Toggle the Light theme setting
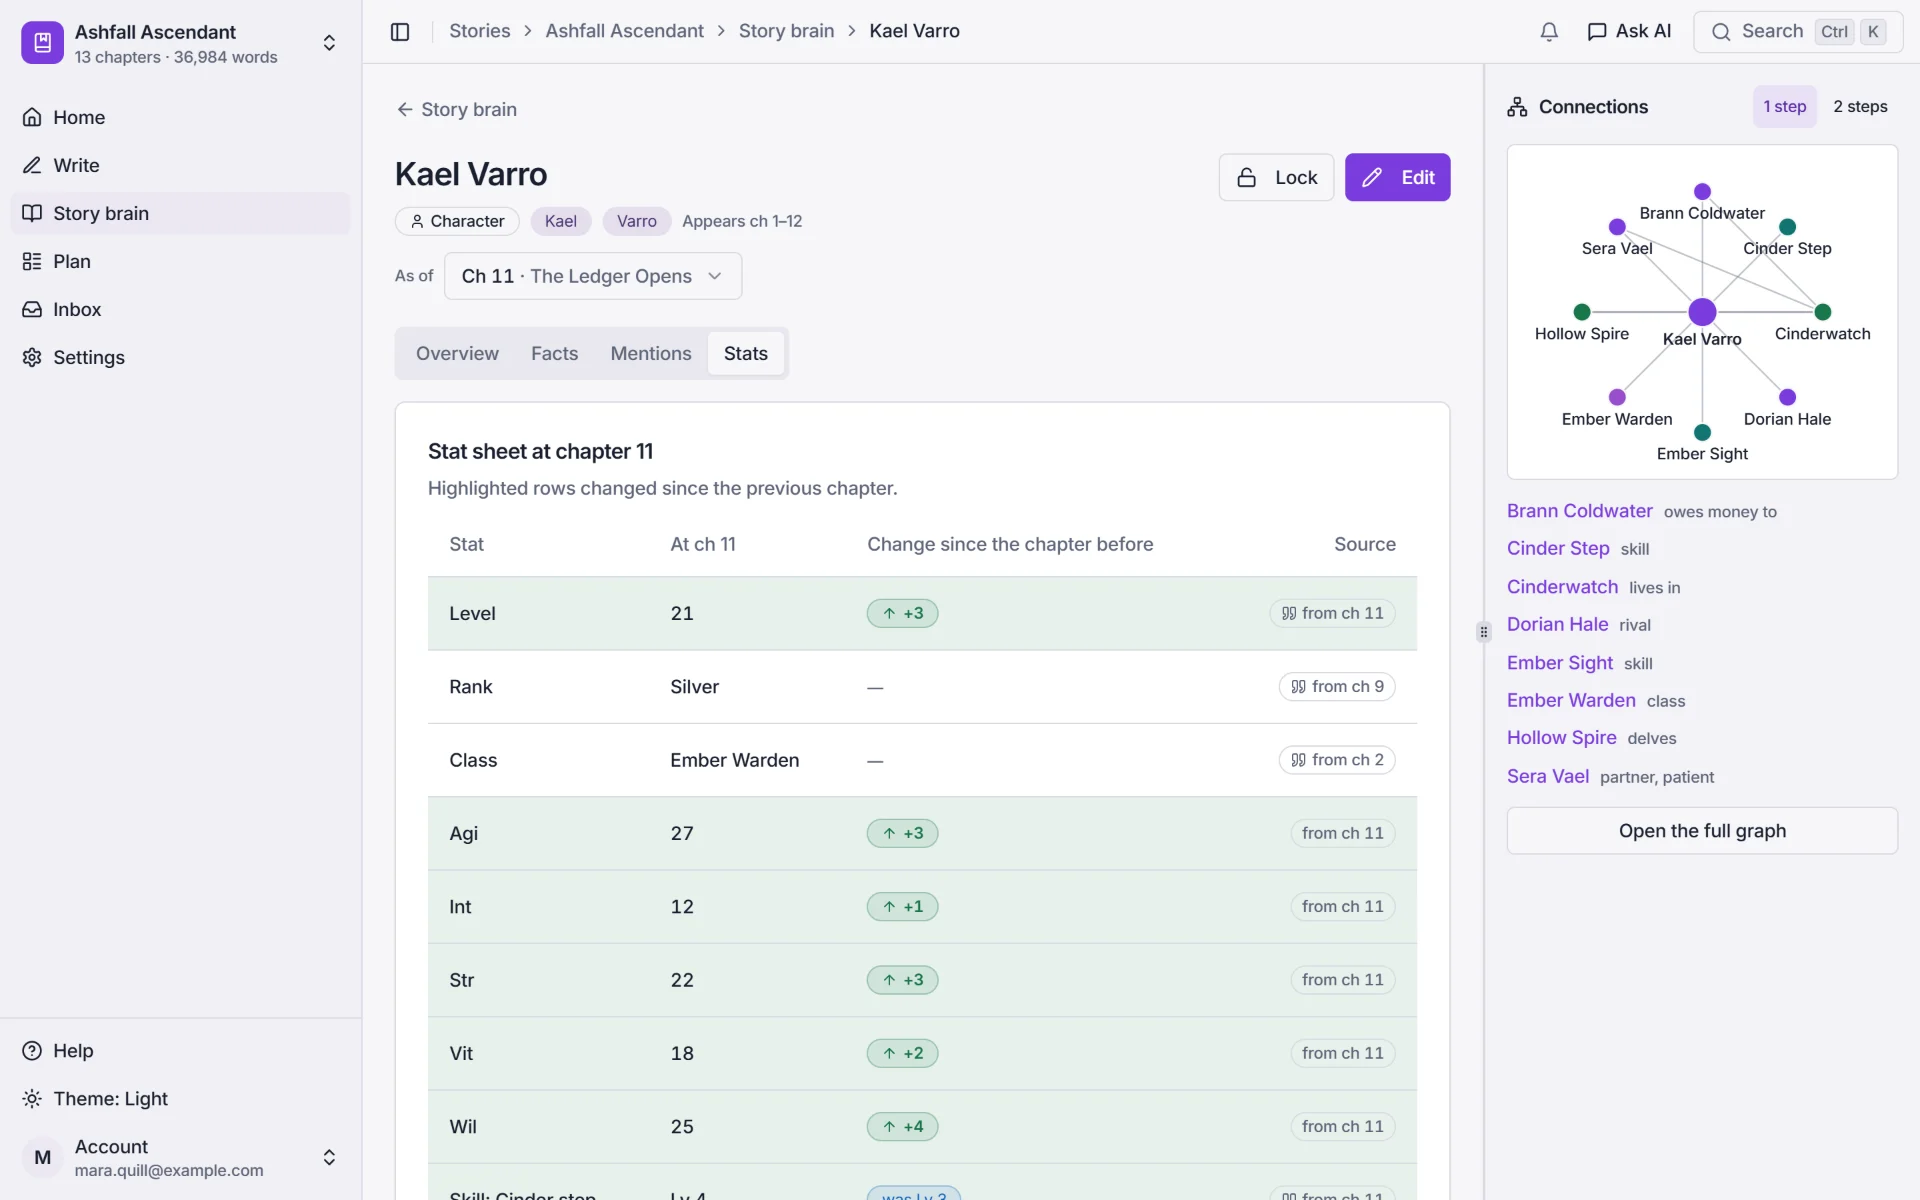The image size is (1920, 1200). pos(180,1098)
